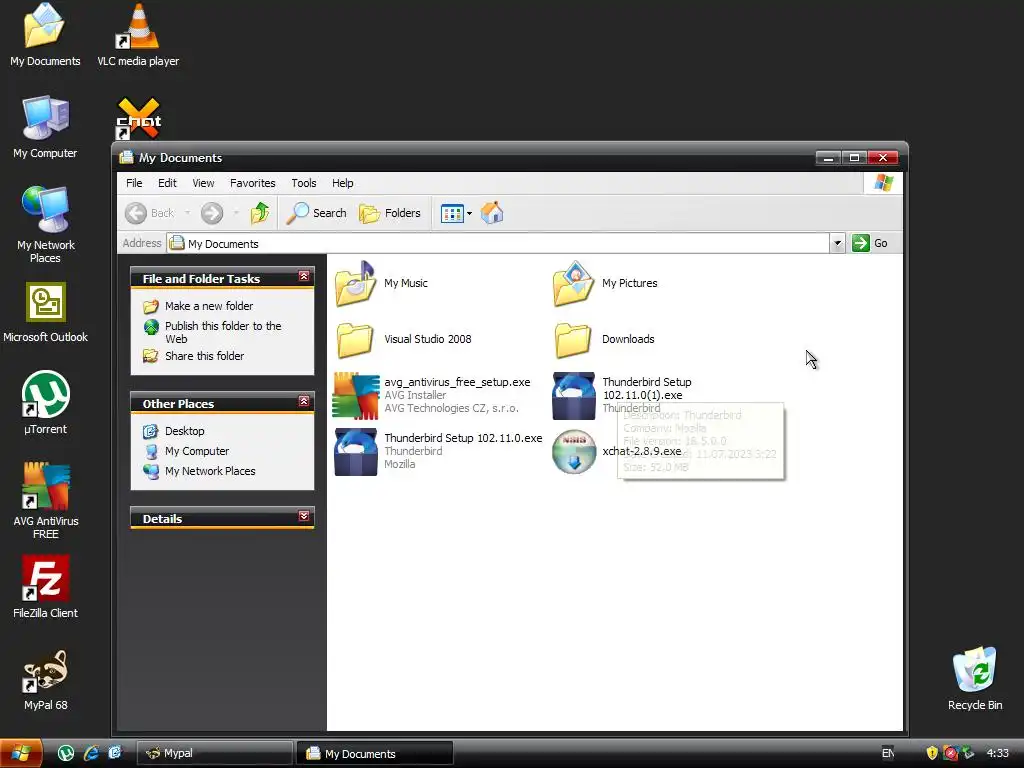This screenshot has height=768, width=1024.
Task: Open the Favorites menu
Action: pyautogui.click(x=253, y=184)
